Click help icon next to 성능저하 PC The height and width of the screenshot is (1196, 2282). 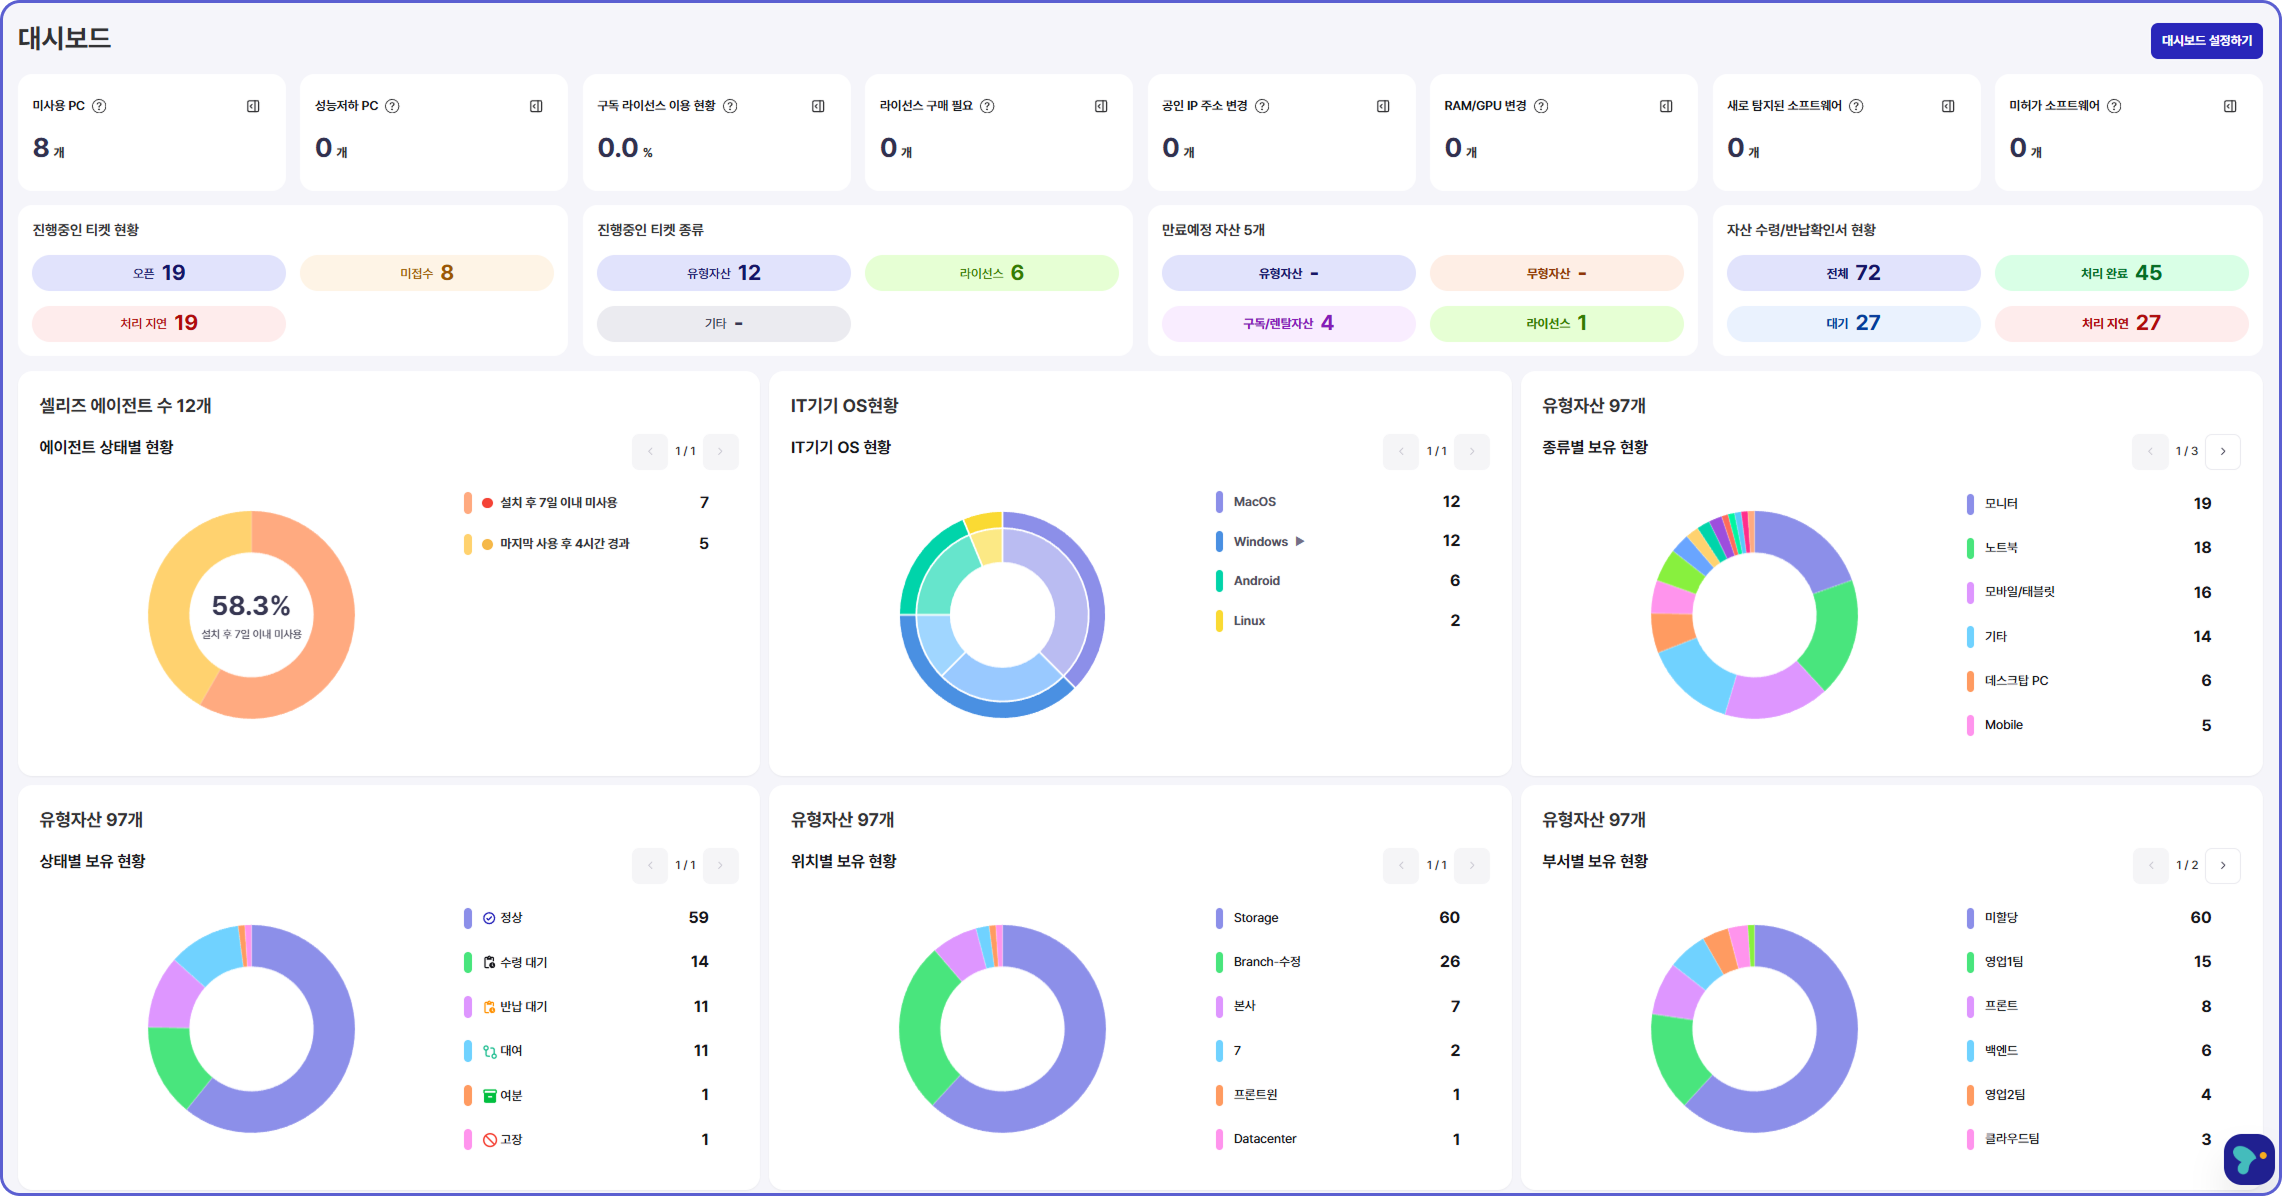point(393,106)
